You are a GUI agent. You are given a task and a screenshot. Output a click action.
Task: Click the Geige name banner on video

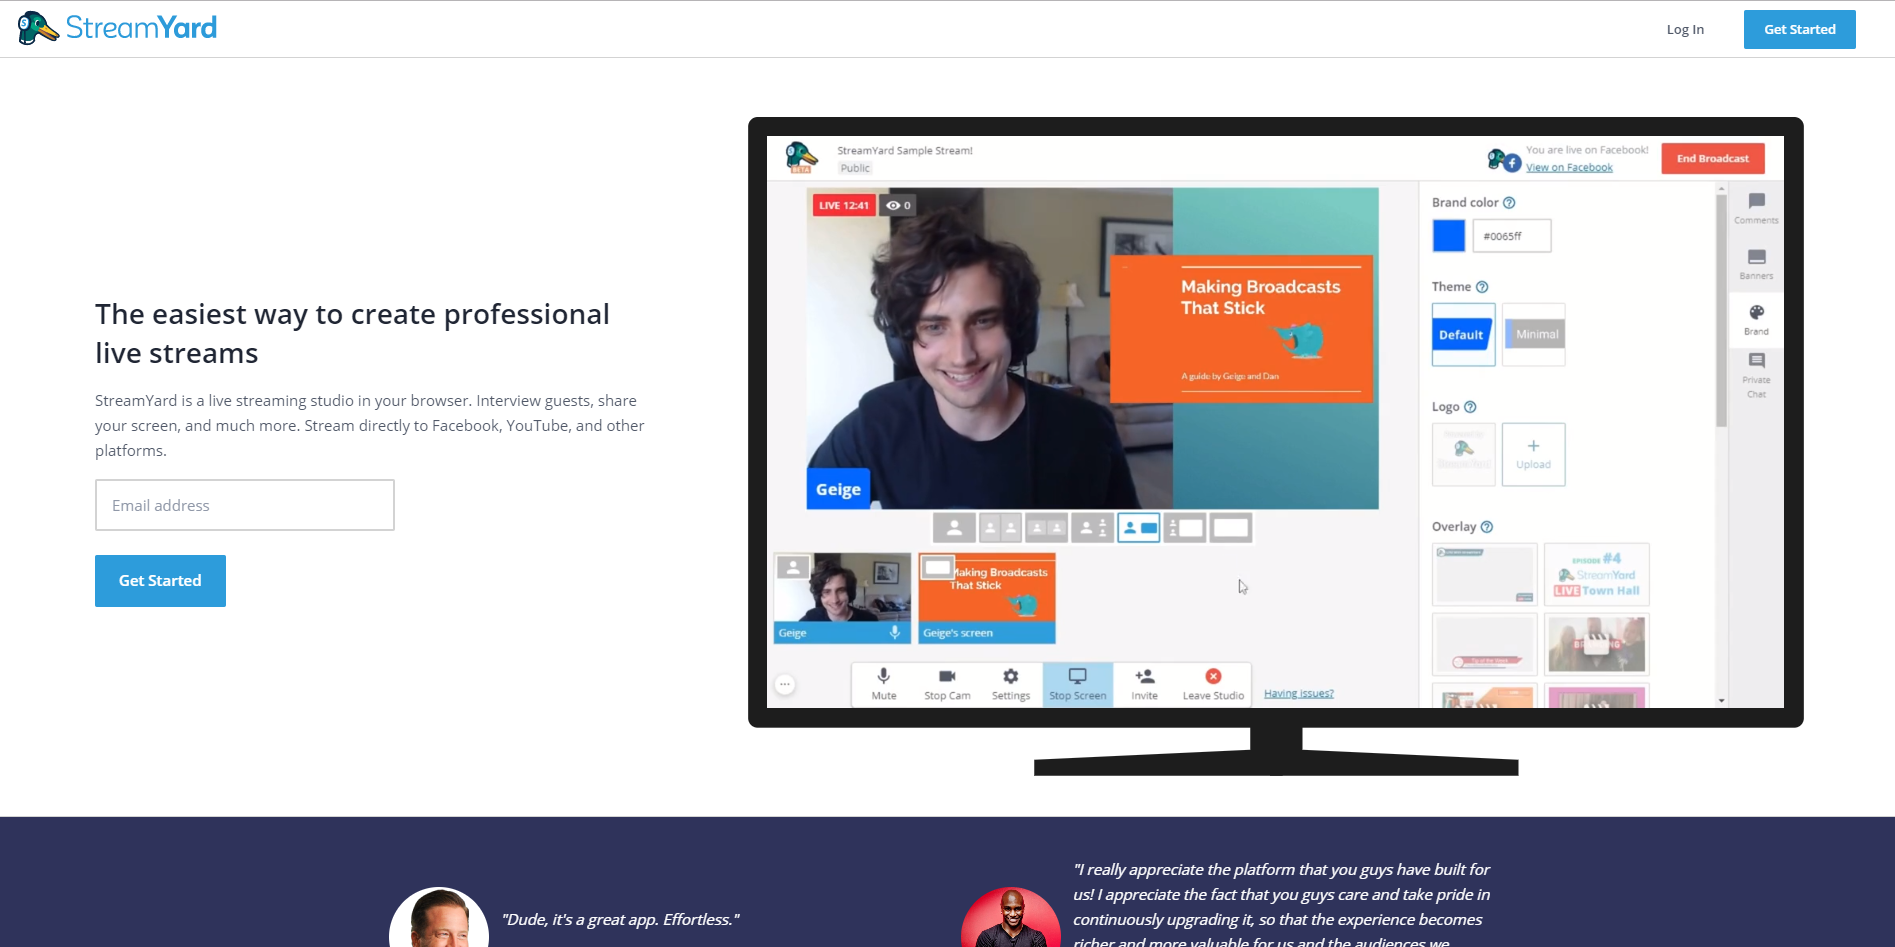point(838,489)
